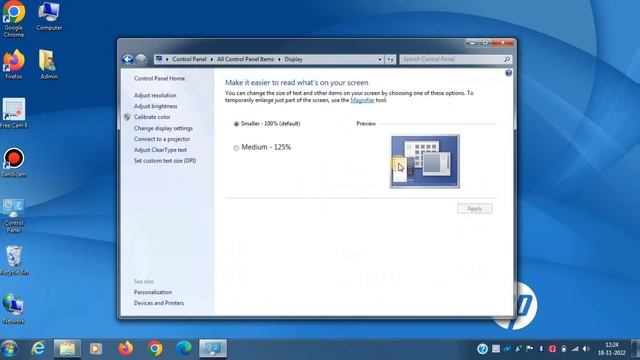Image resolution: width=640 pixels, height=360 pixels.
Task: Open Adjust brightness link
Action: [x=156, y=106]
